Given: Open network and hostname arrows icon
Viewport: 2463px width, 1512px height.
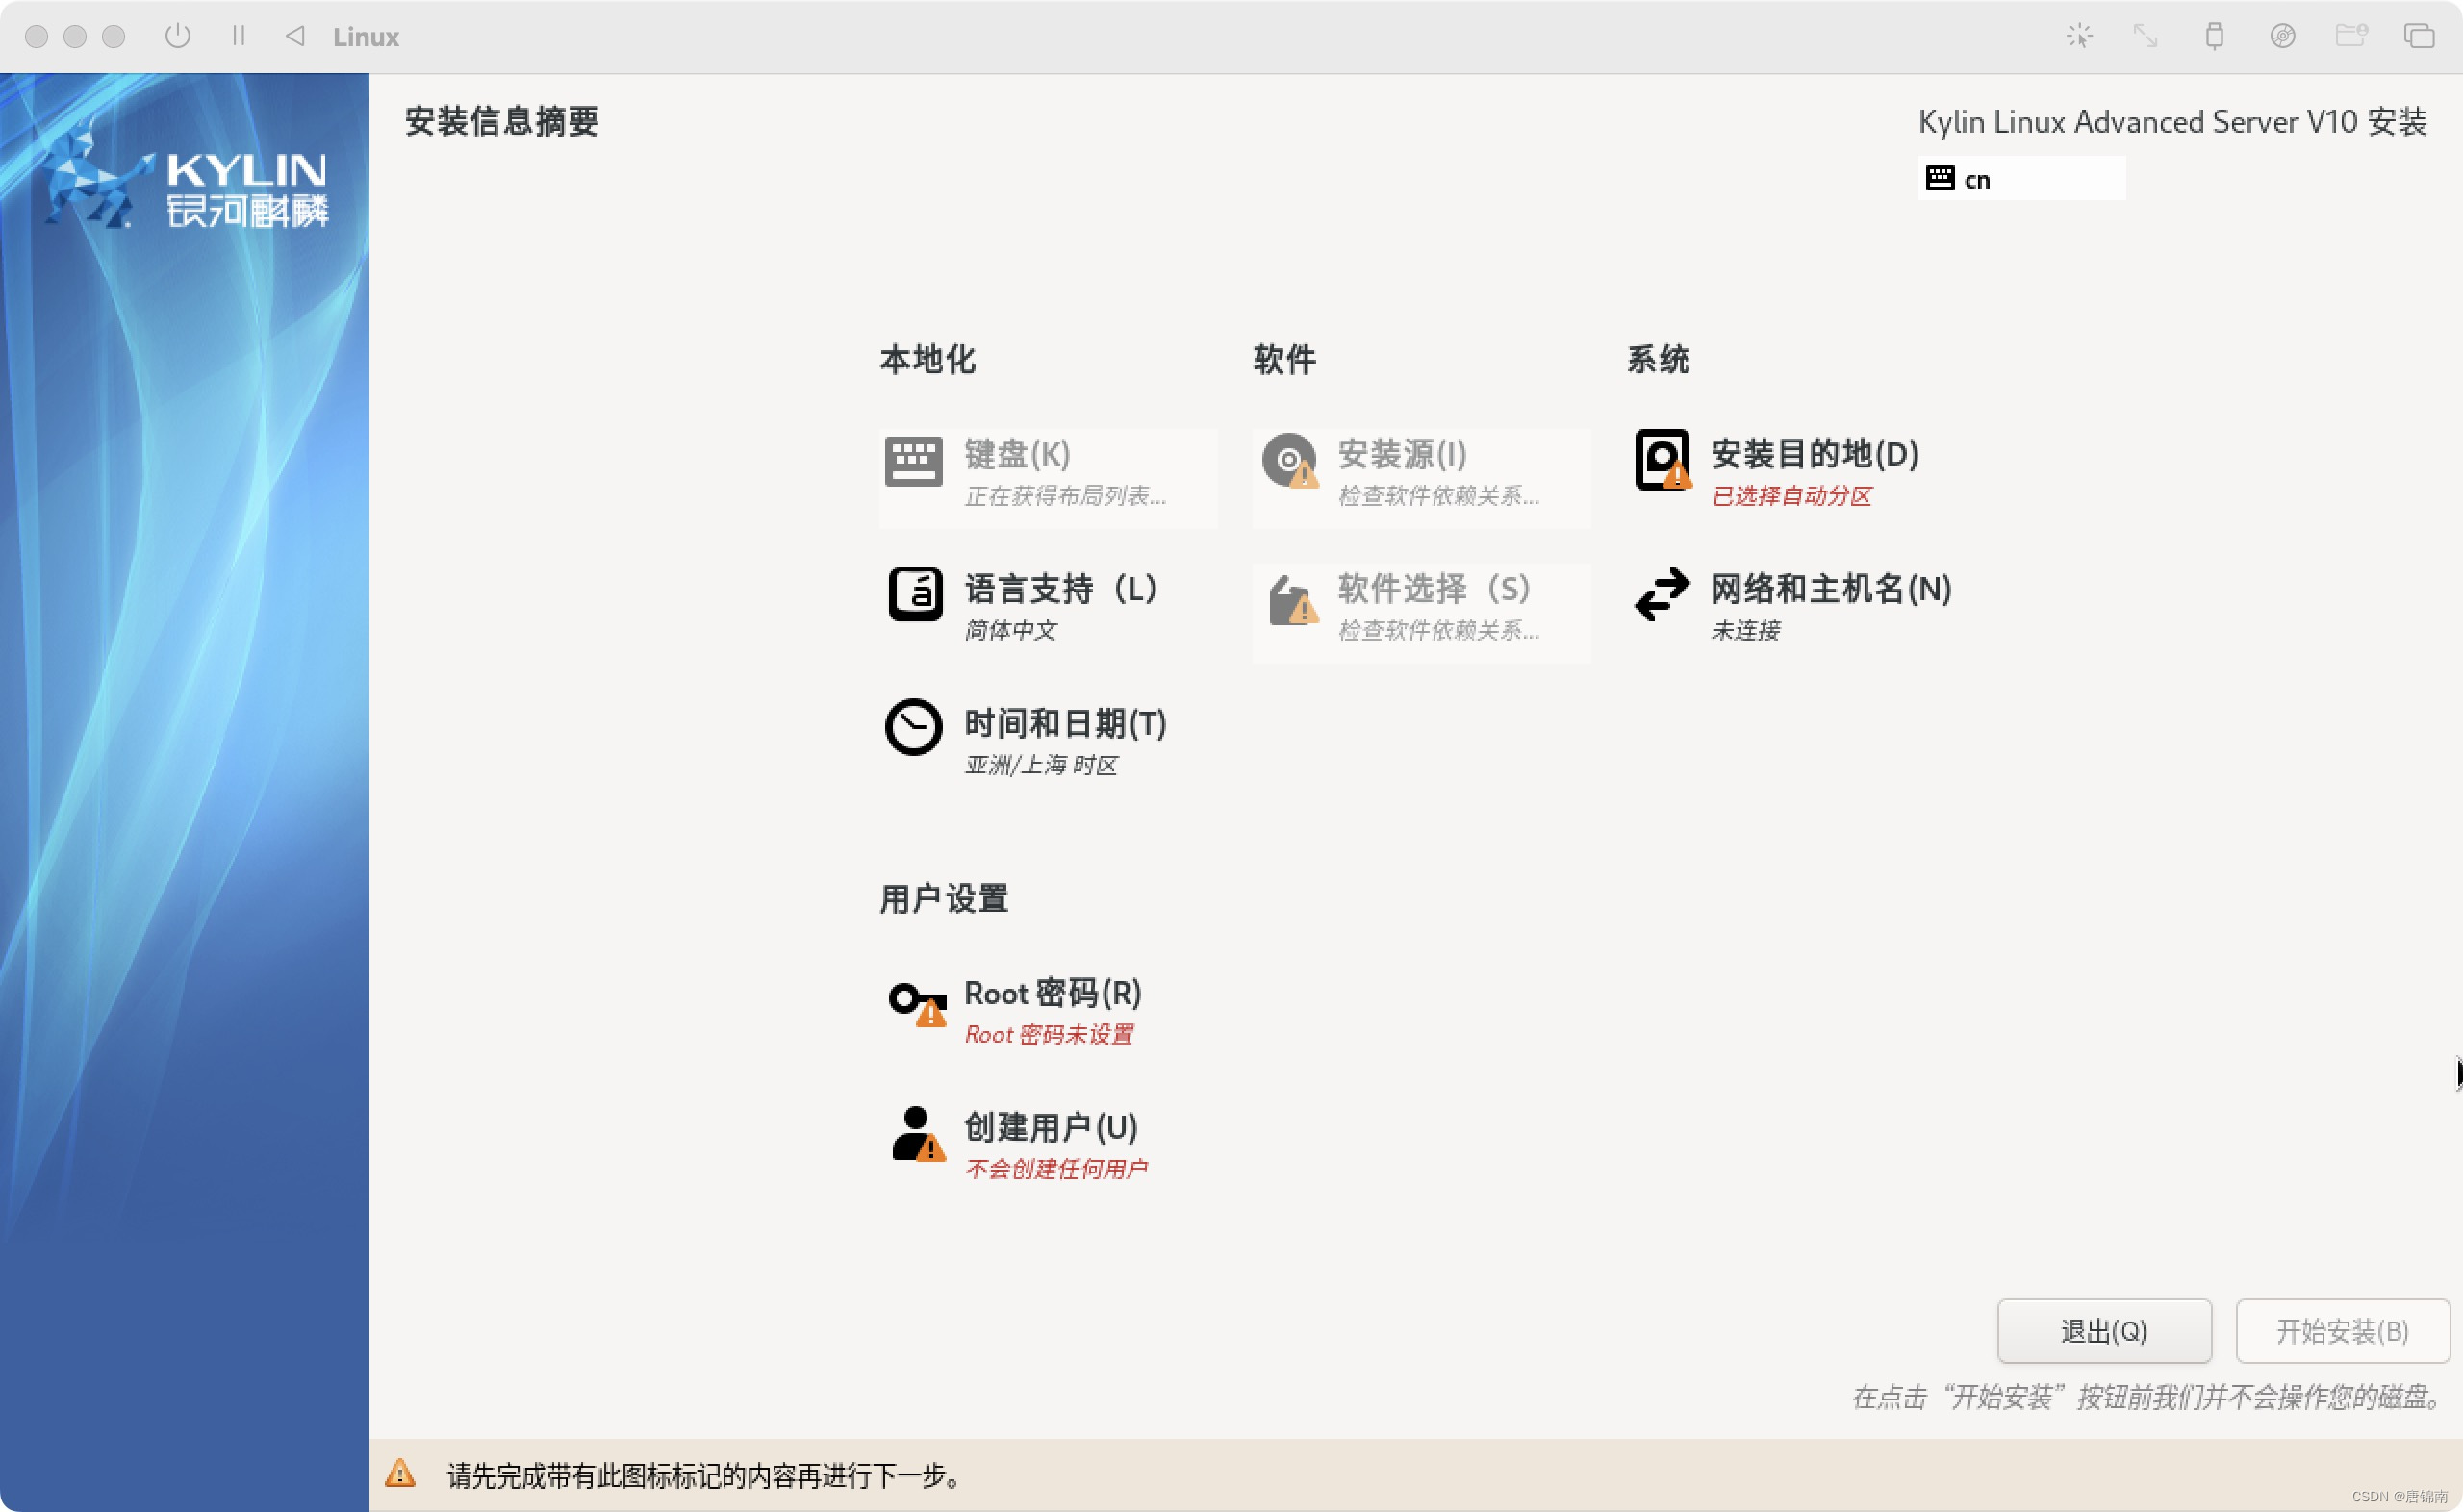Looking at the screenshot, I should point(1661,595).
